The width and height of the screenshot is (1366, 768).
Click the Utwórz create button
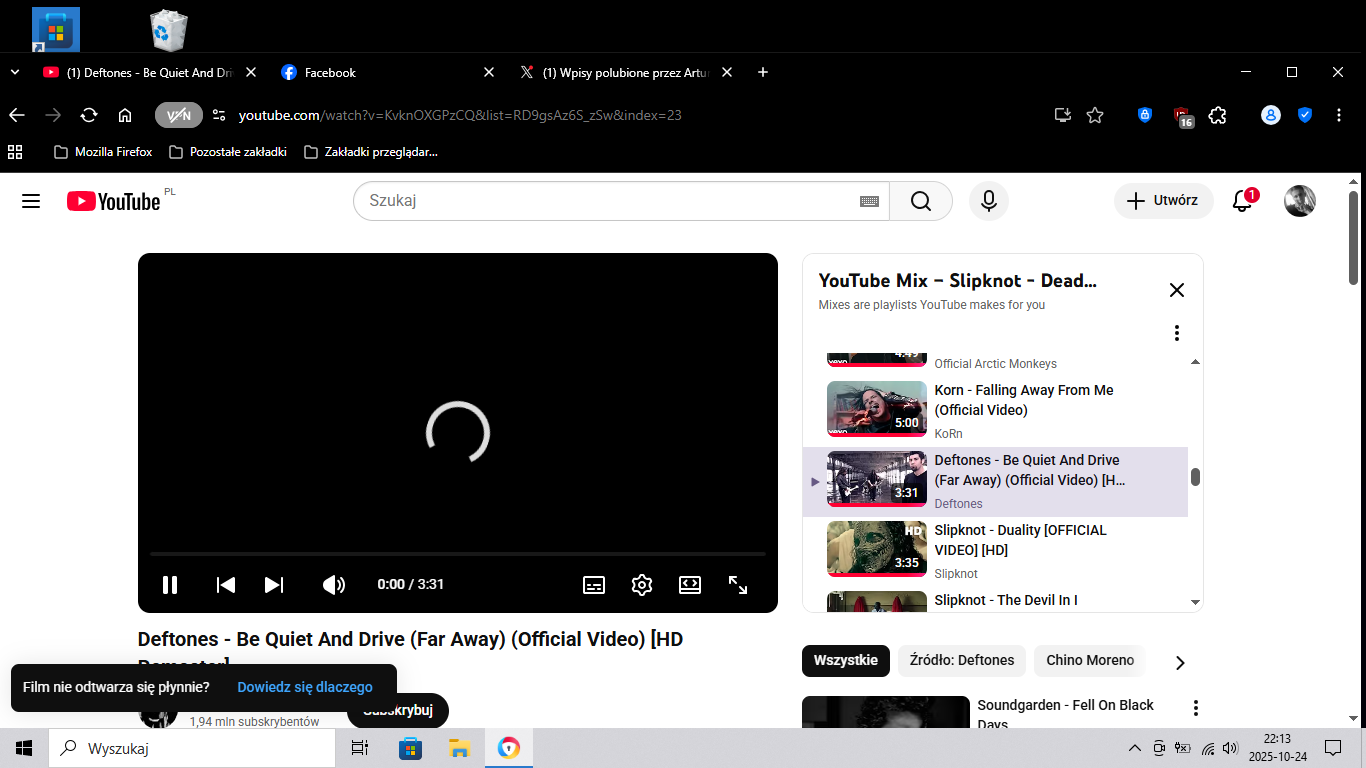[1163, 201]
